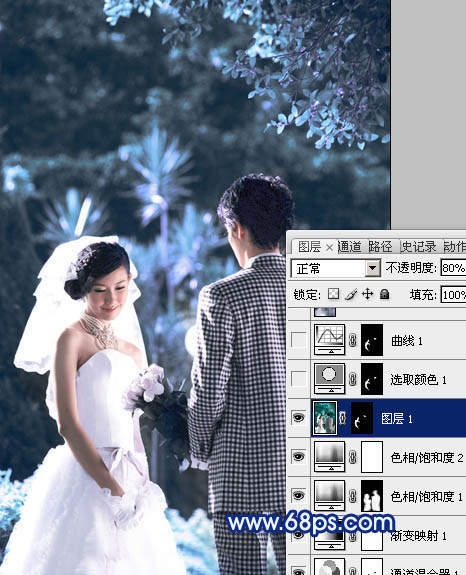Select the 色相/饱和度 2 layer name

tap(427, 457)
